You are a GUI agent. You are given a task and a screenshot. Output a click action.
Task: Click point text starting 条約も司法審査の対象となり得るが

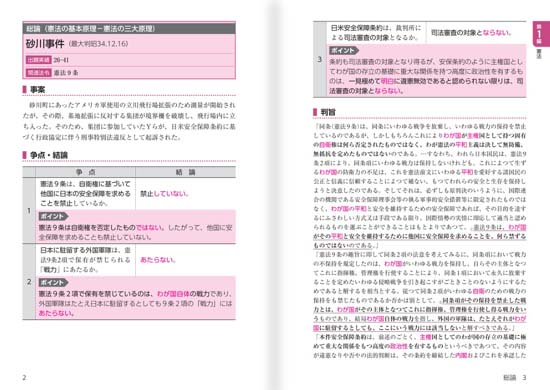click(427, 76)
